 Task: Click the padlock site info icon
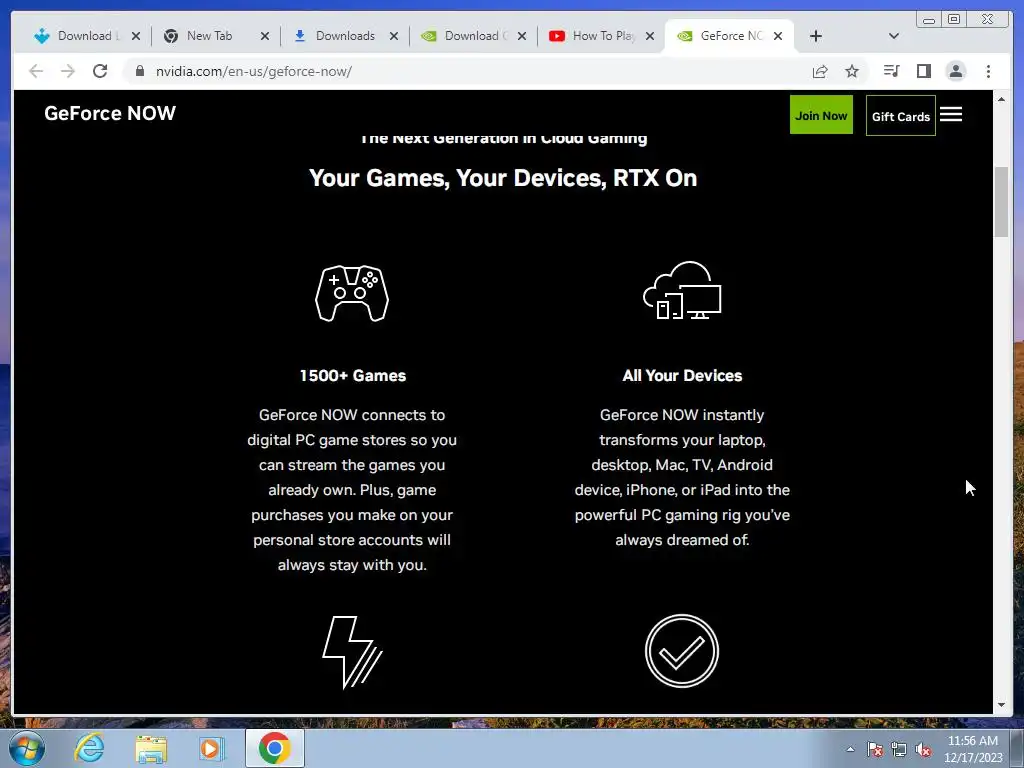click(x=140, y=71)
